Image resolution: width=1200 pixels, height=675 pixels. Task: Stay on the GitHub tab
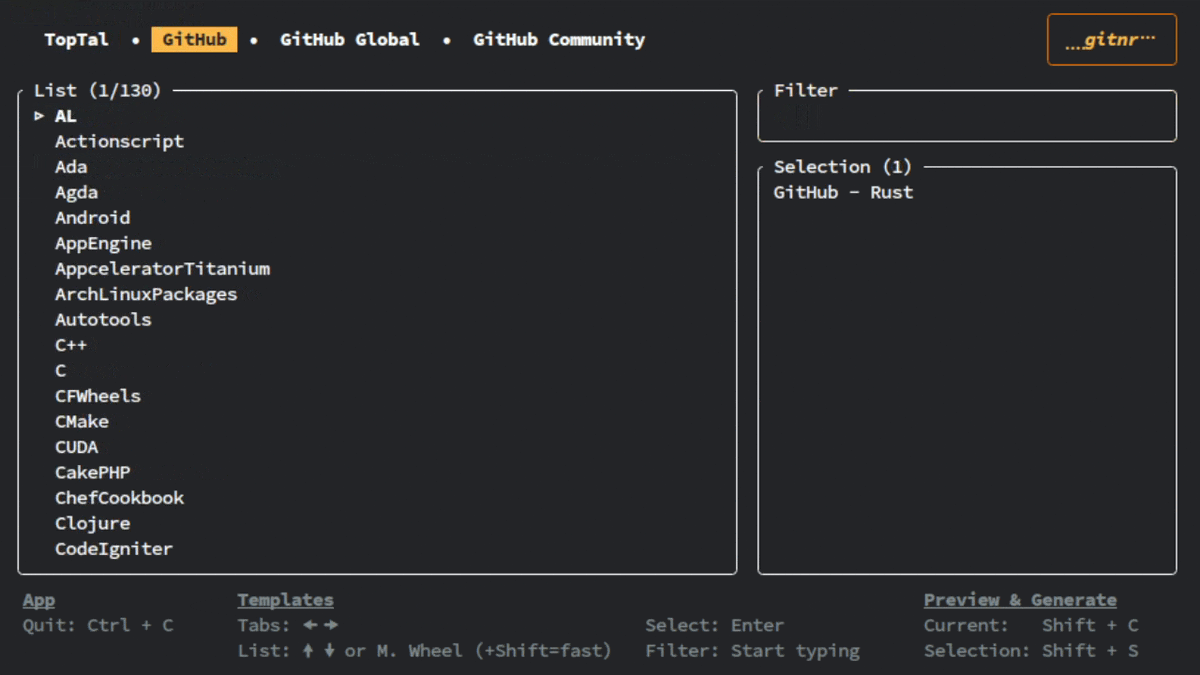click(x=194, y=39)
